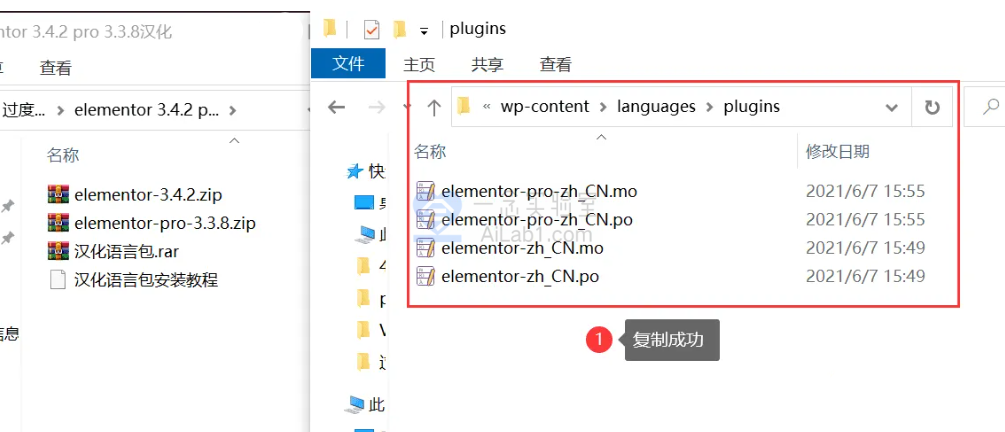Expand the address bar history dropdown
The image size is (1005, 432).
[x=891, y=108]
